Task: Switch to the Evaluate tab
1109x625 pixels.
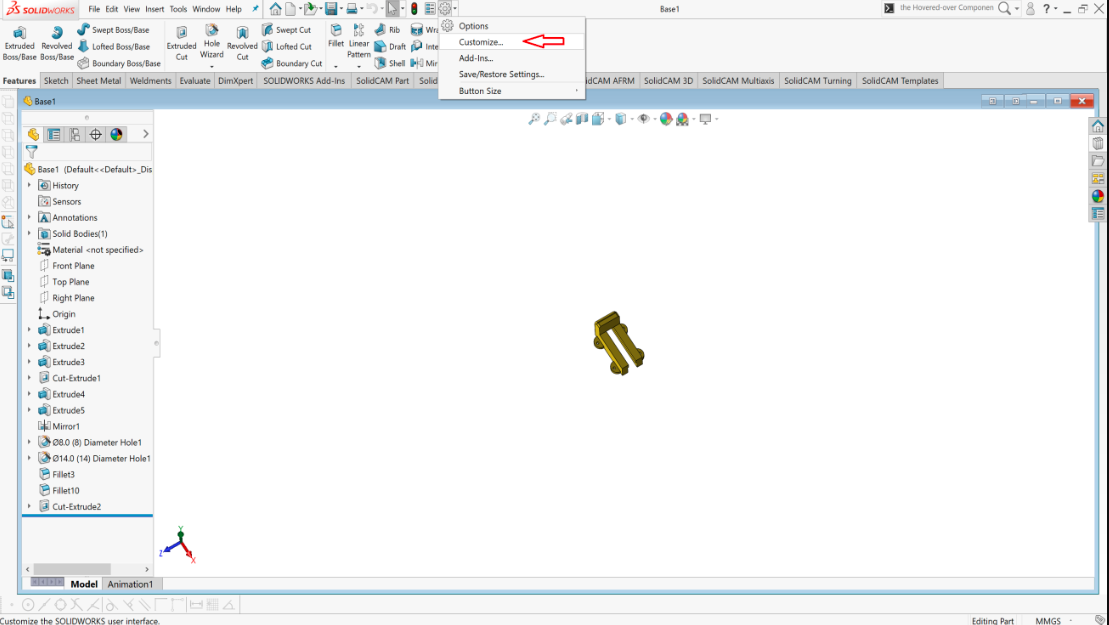Action: click(x=194, y=81)
